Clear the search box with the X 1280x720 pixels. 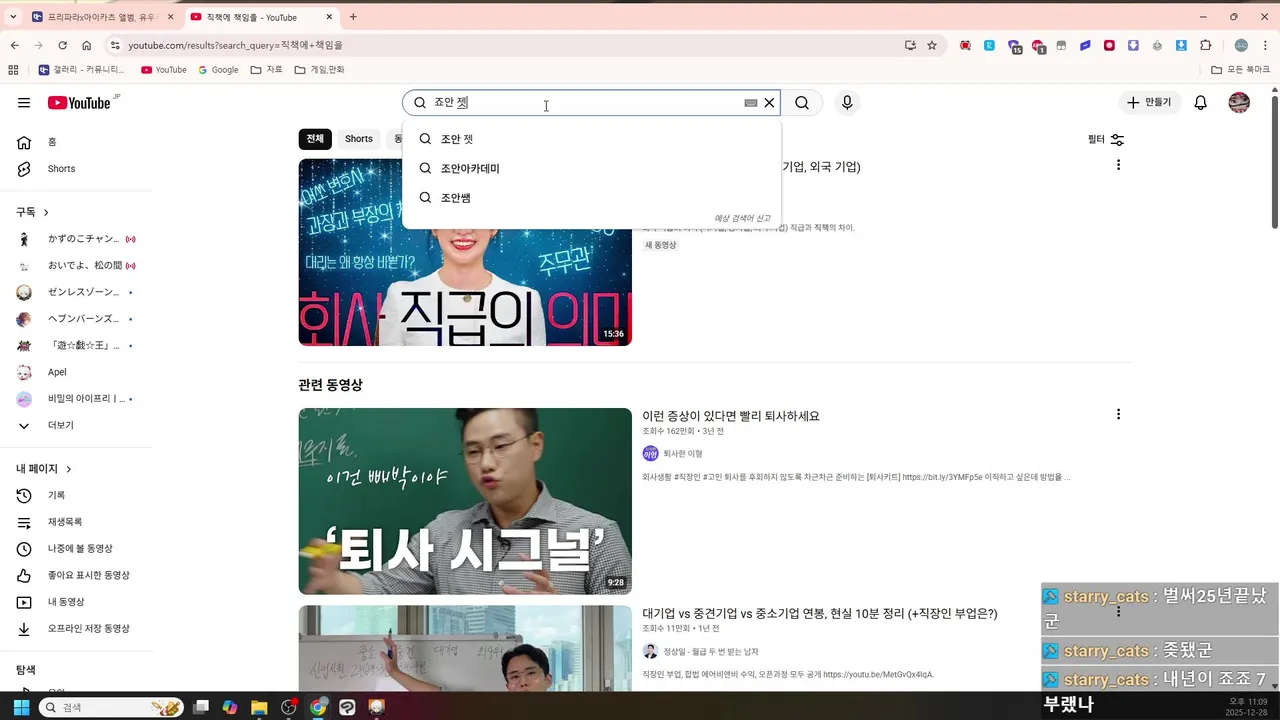(x=769, y=103)
